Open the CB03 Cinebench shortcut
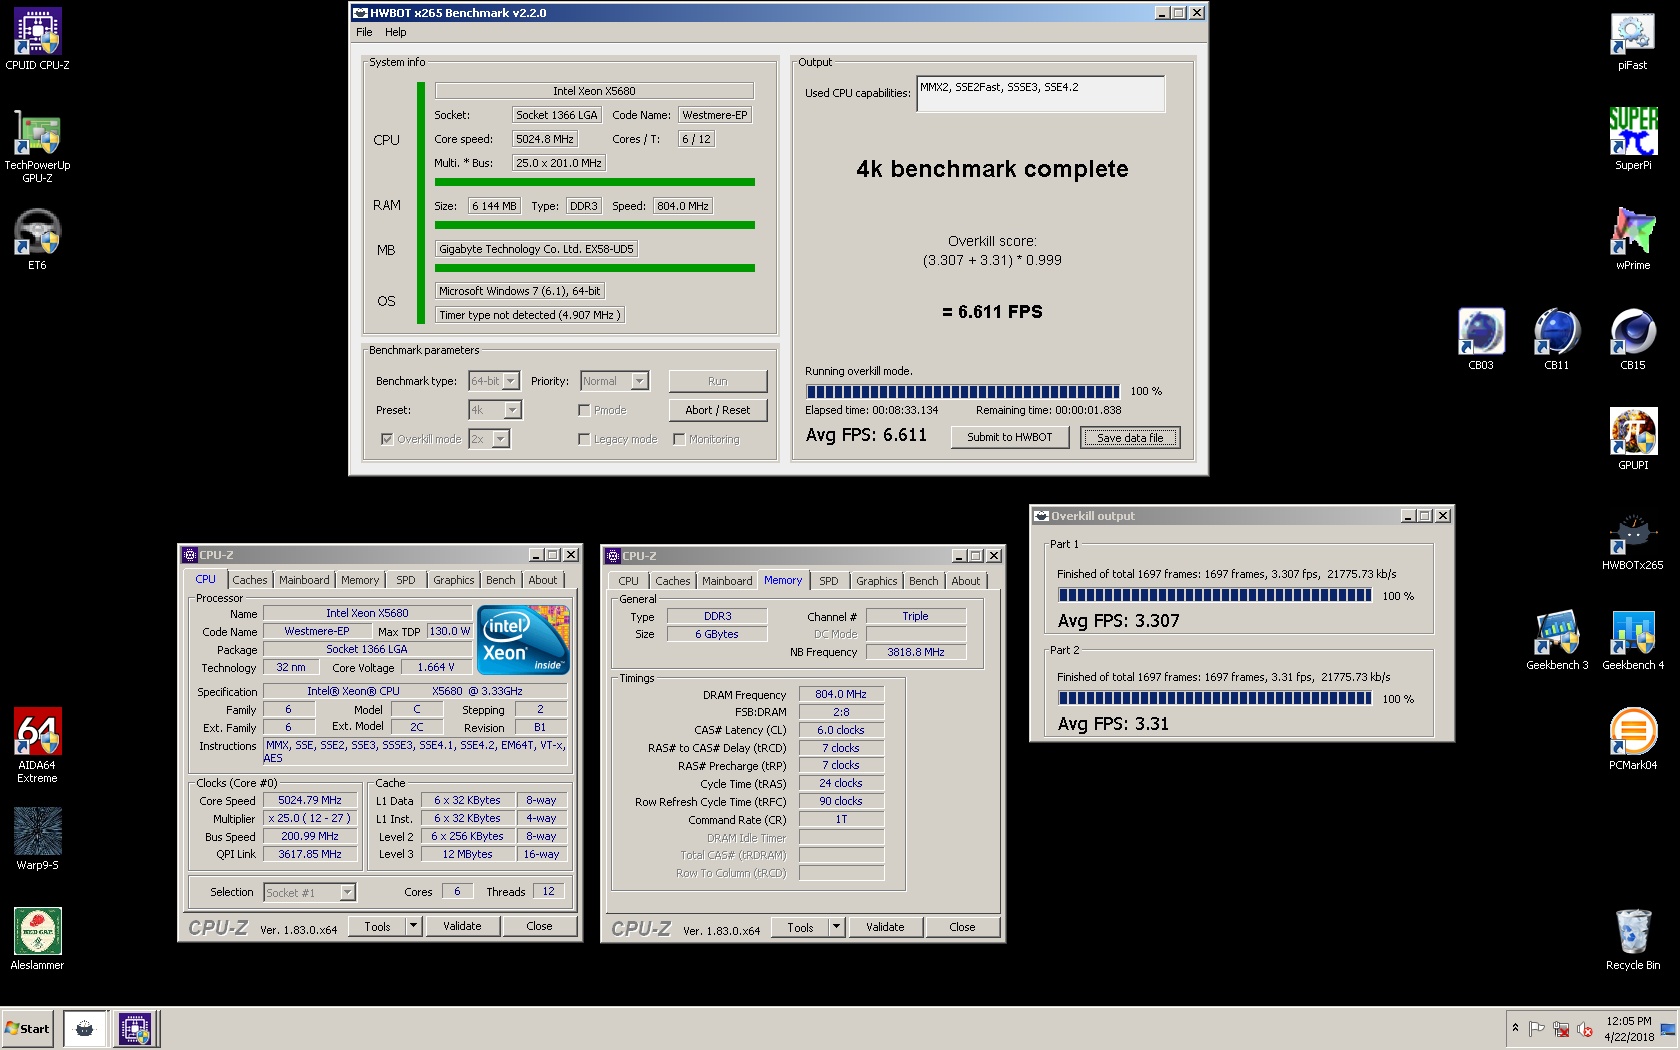This screenshot has width=1680, height=1050. click(1480, 340)
